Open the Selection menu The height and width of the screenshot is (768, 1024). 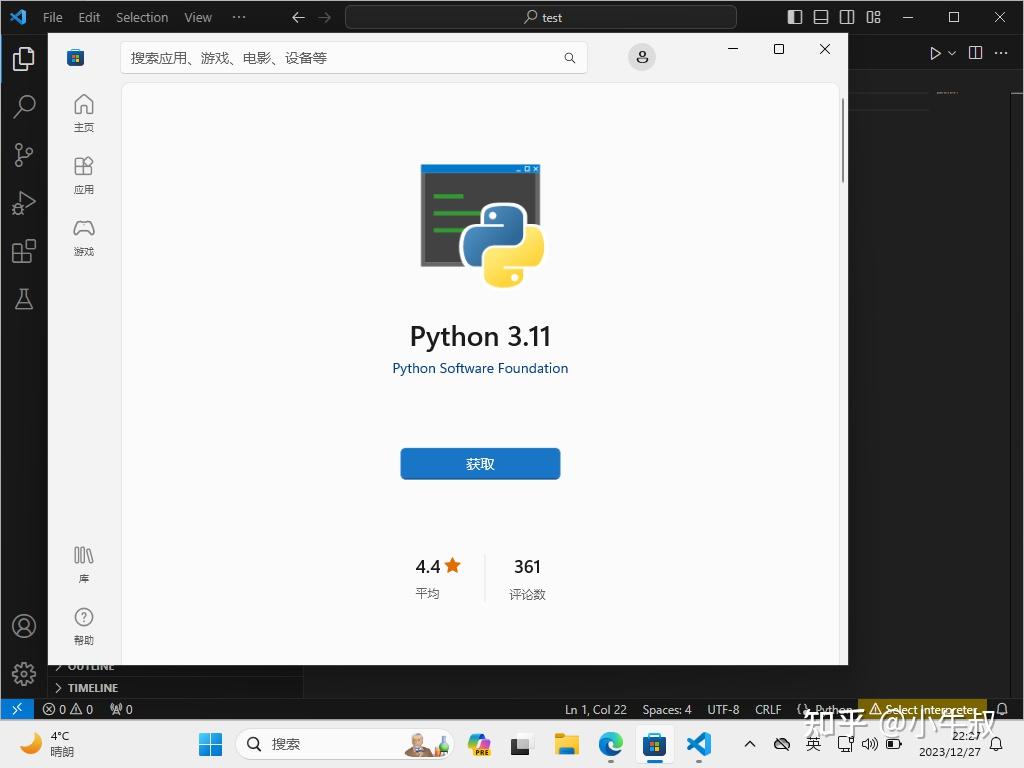click(141, 17)
